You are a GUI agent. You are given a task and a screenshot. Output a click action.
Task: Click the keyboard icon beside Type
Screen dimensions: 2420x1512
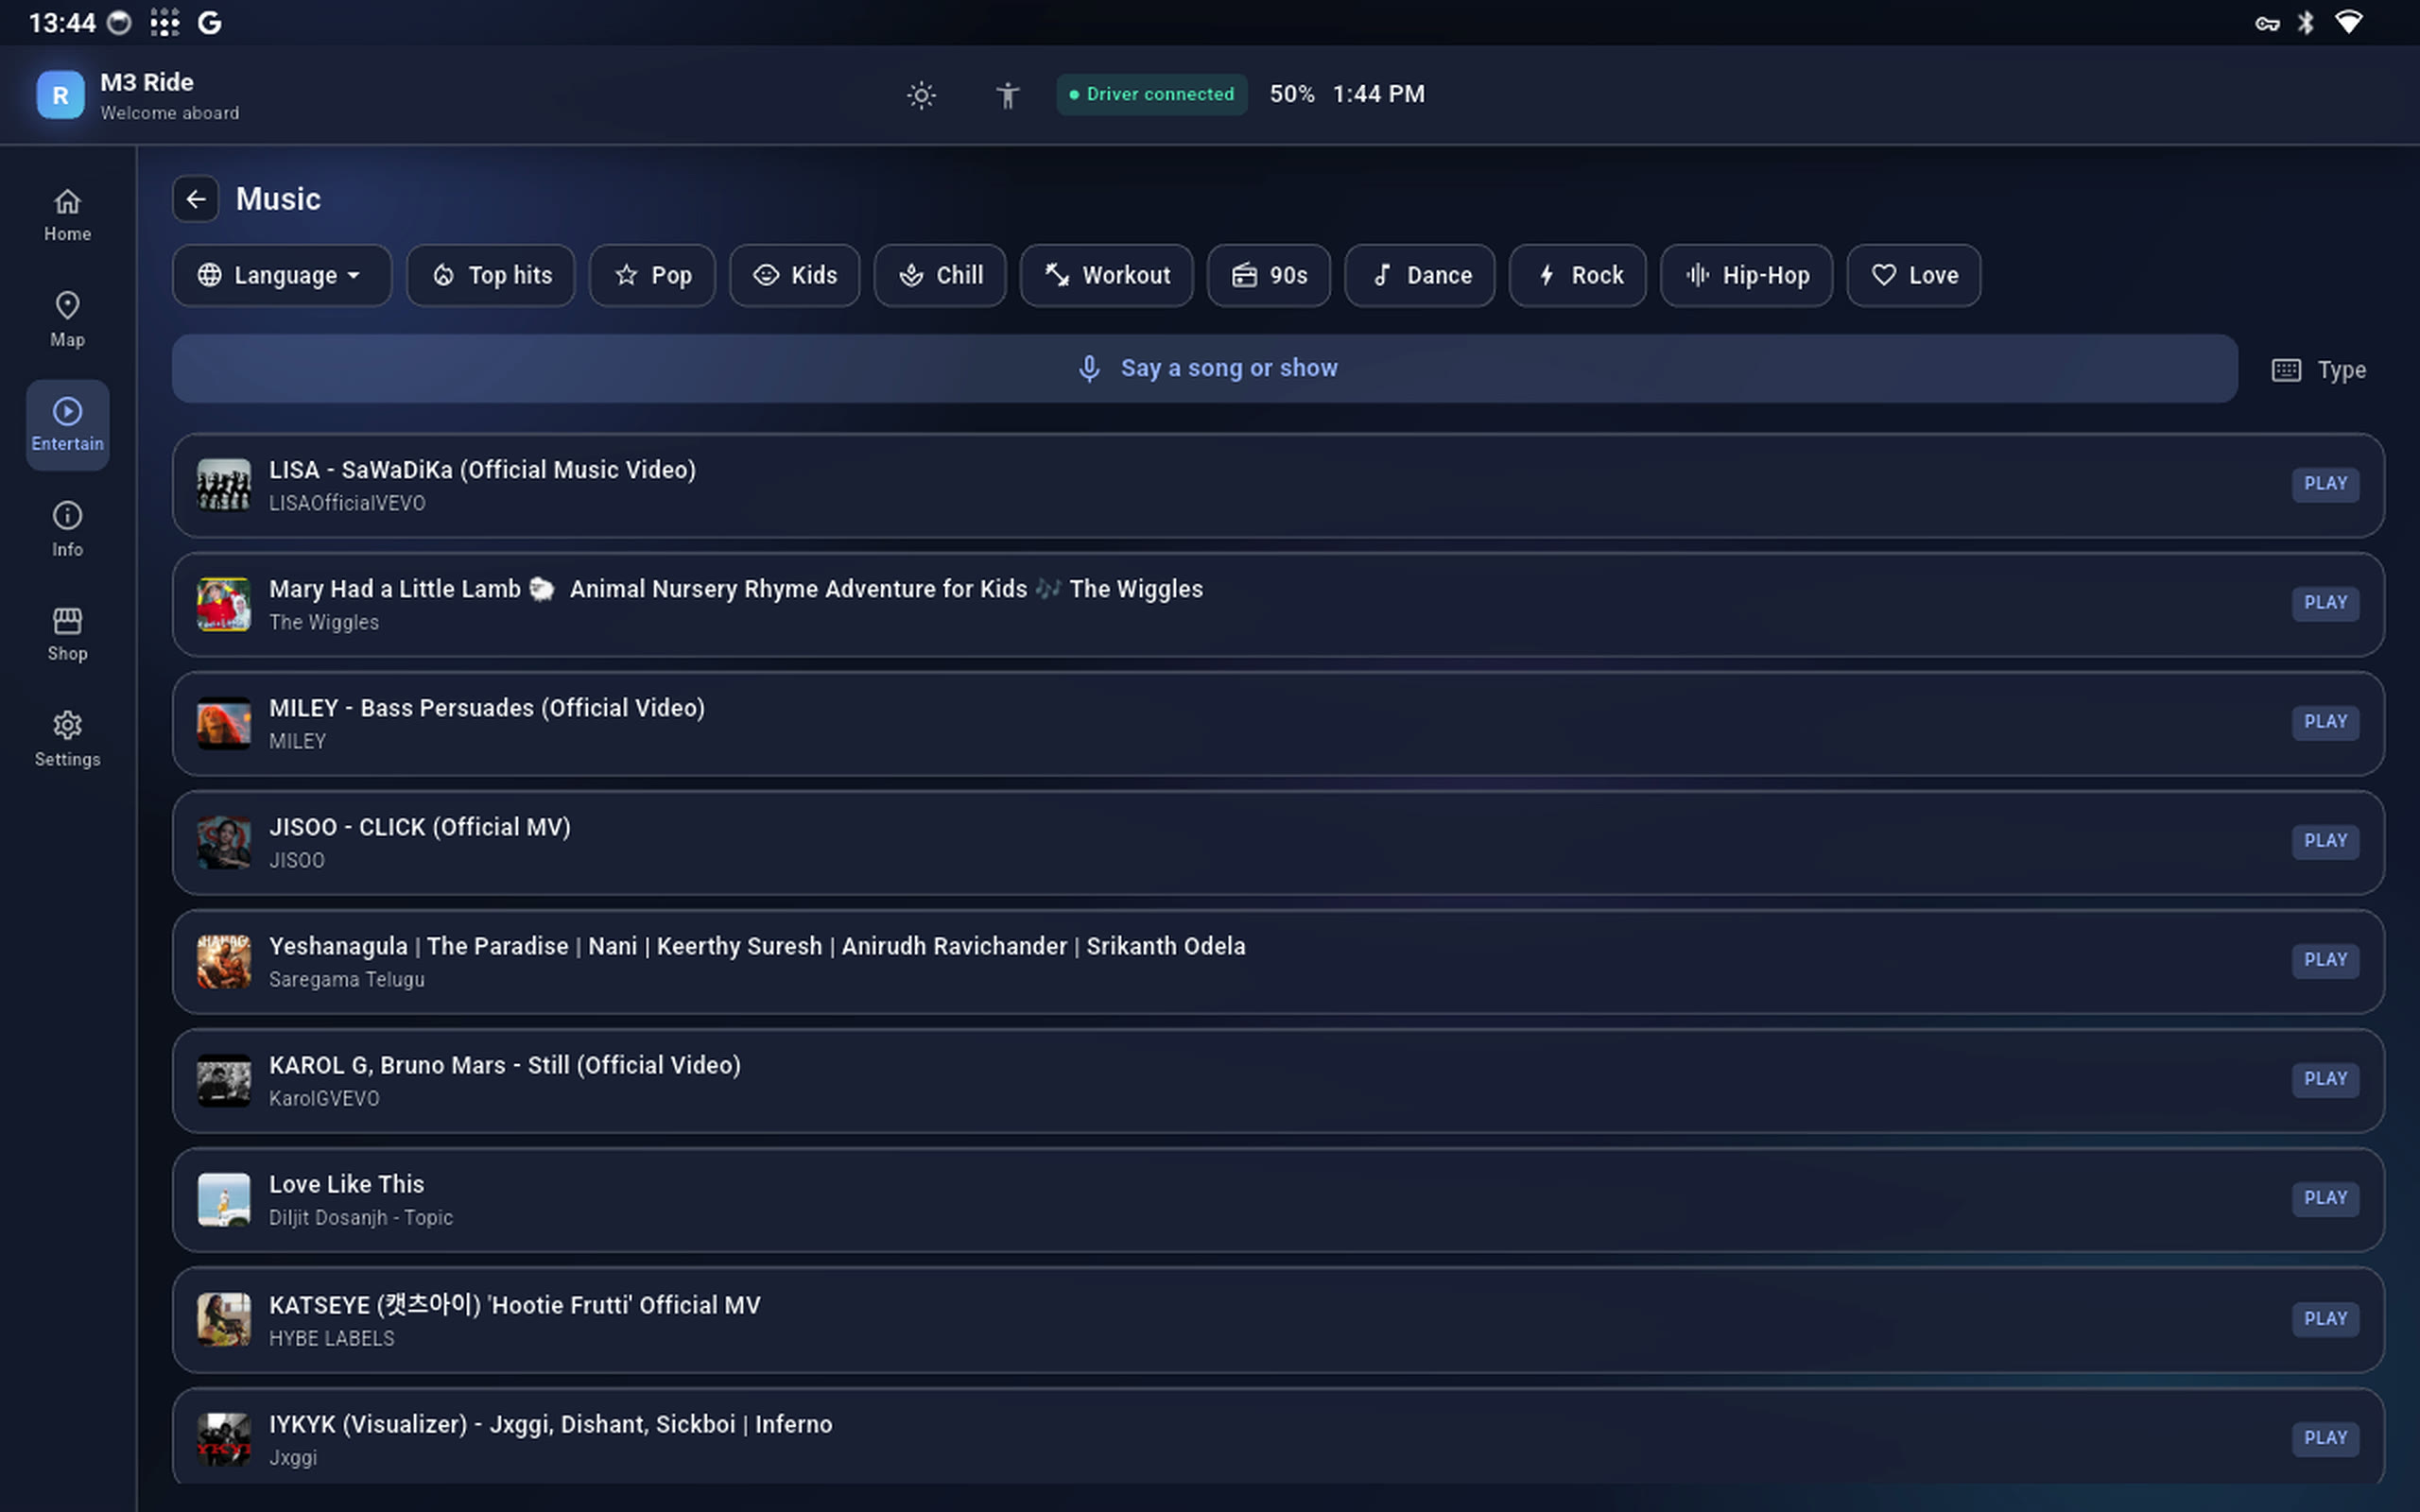point(2286,370)
